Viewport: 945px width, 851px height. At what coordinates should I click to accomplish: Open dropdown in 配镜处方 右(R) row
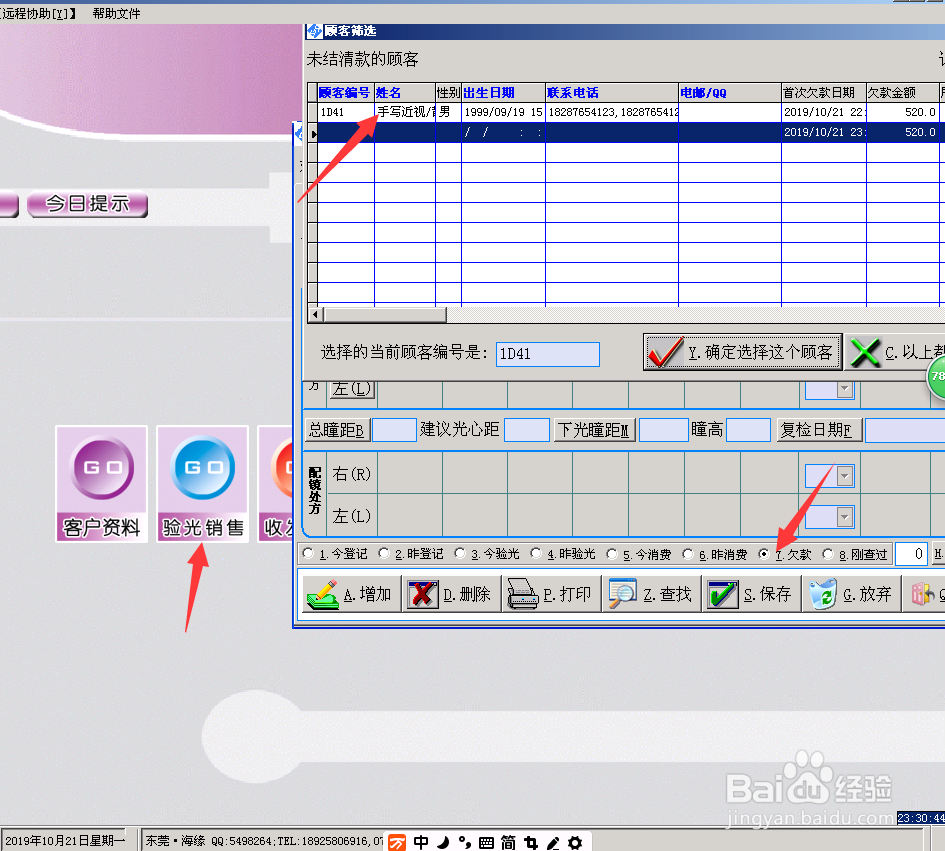pyautogui.click(x=844, y=476)
